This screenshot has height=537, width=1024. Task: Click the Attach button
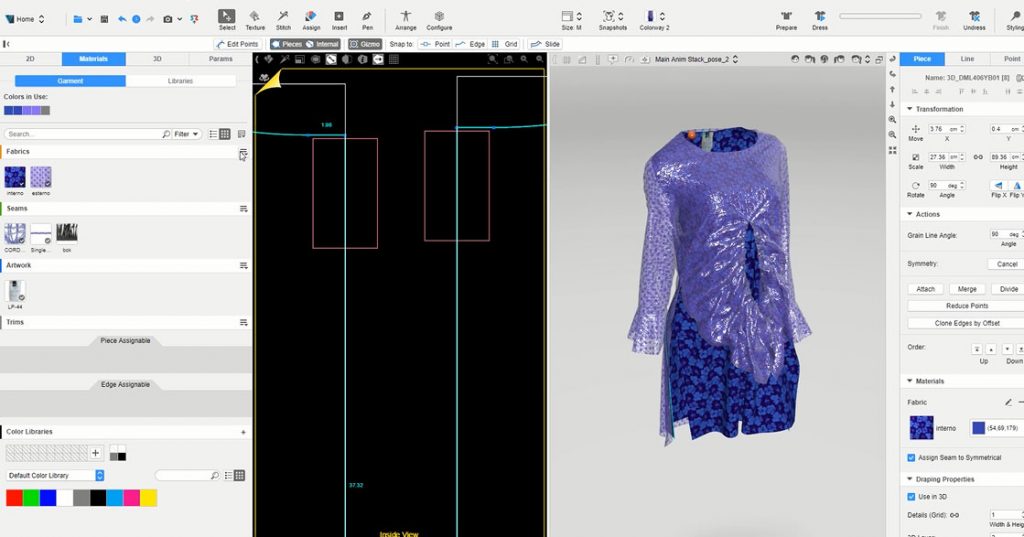pyautogui.click(x=925, y=289)
